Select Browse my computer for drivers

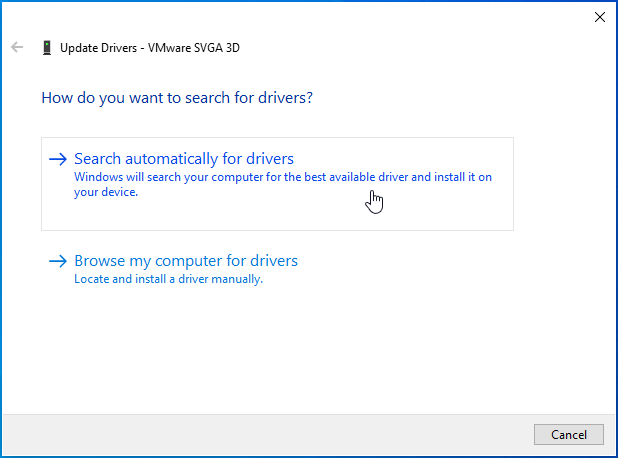pyautogui.click(x=186, y=261)
